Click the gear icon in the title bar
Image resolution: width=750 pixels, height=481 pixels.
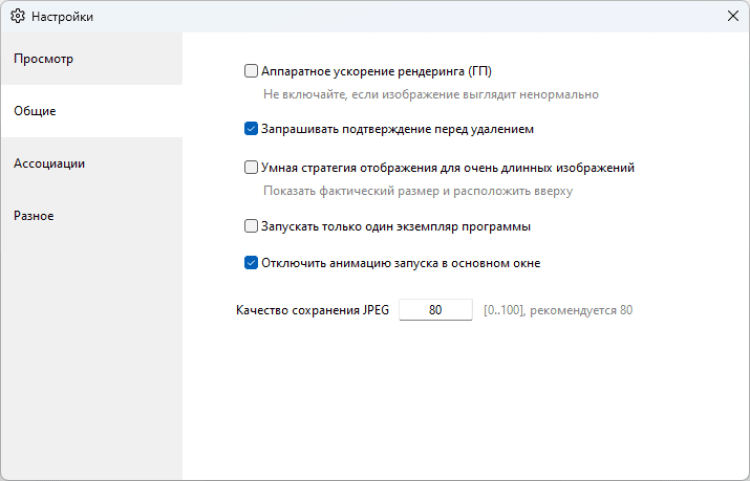pos(17,16)
